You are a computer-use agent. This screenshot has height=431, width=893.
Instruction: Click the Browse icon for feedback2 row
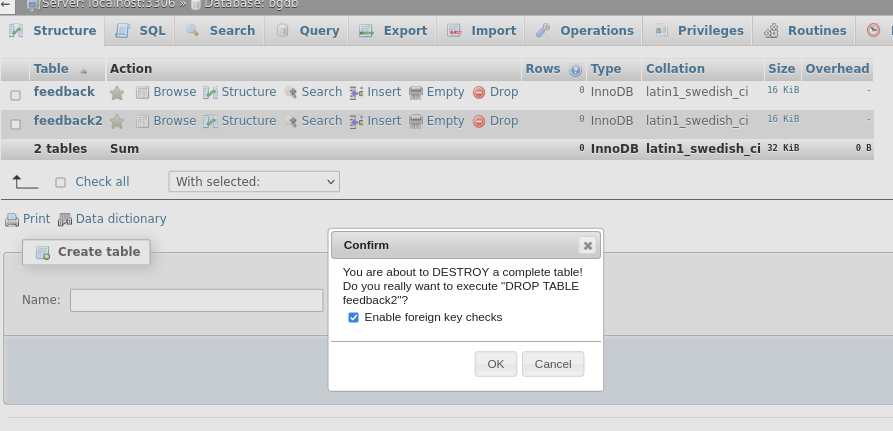(142, 121)
